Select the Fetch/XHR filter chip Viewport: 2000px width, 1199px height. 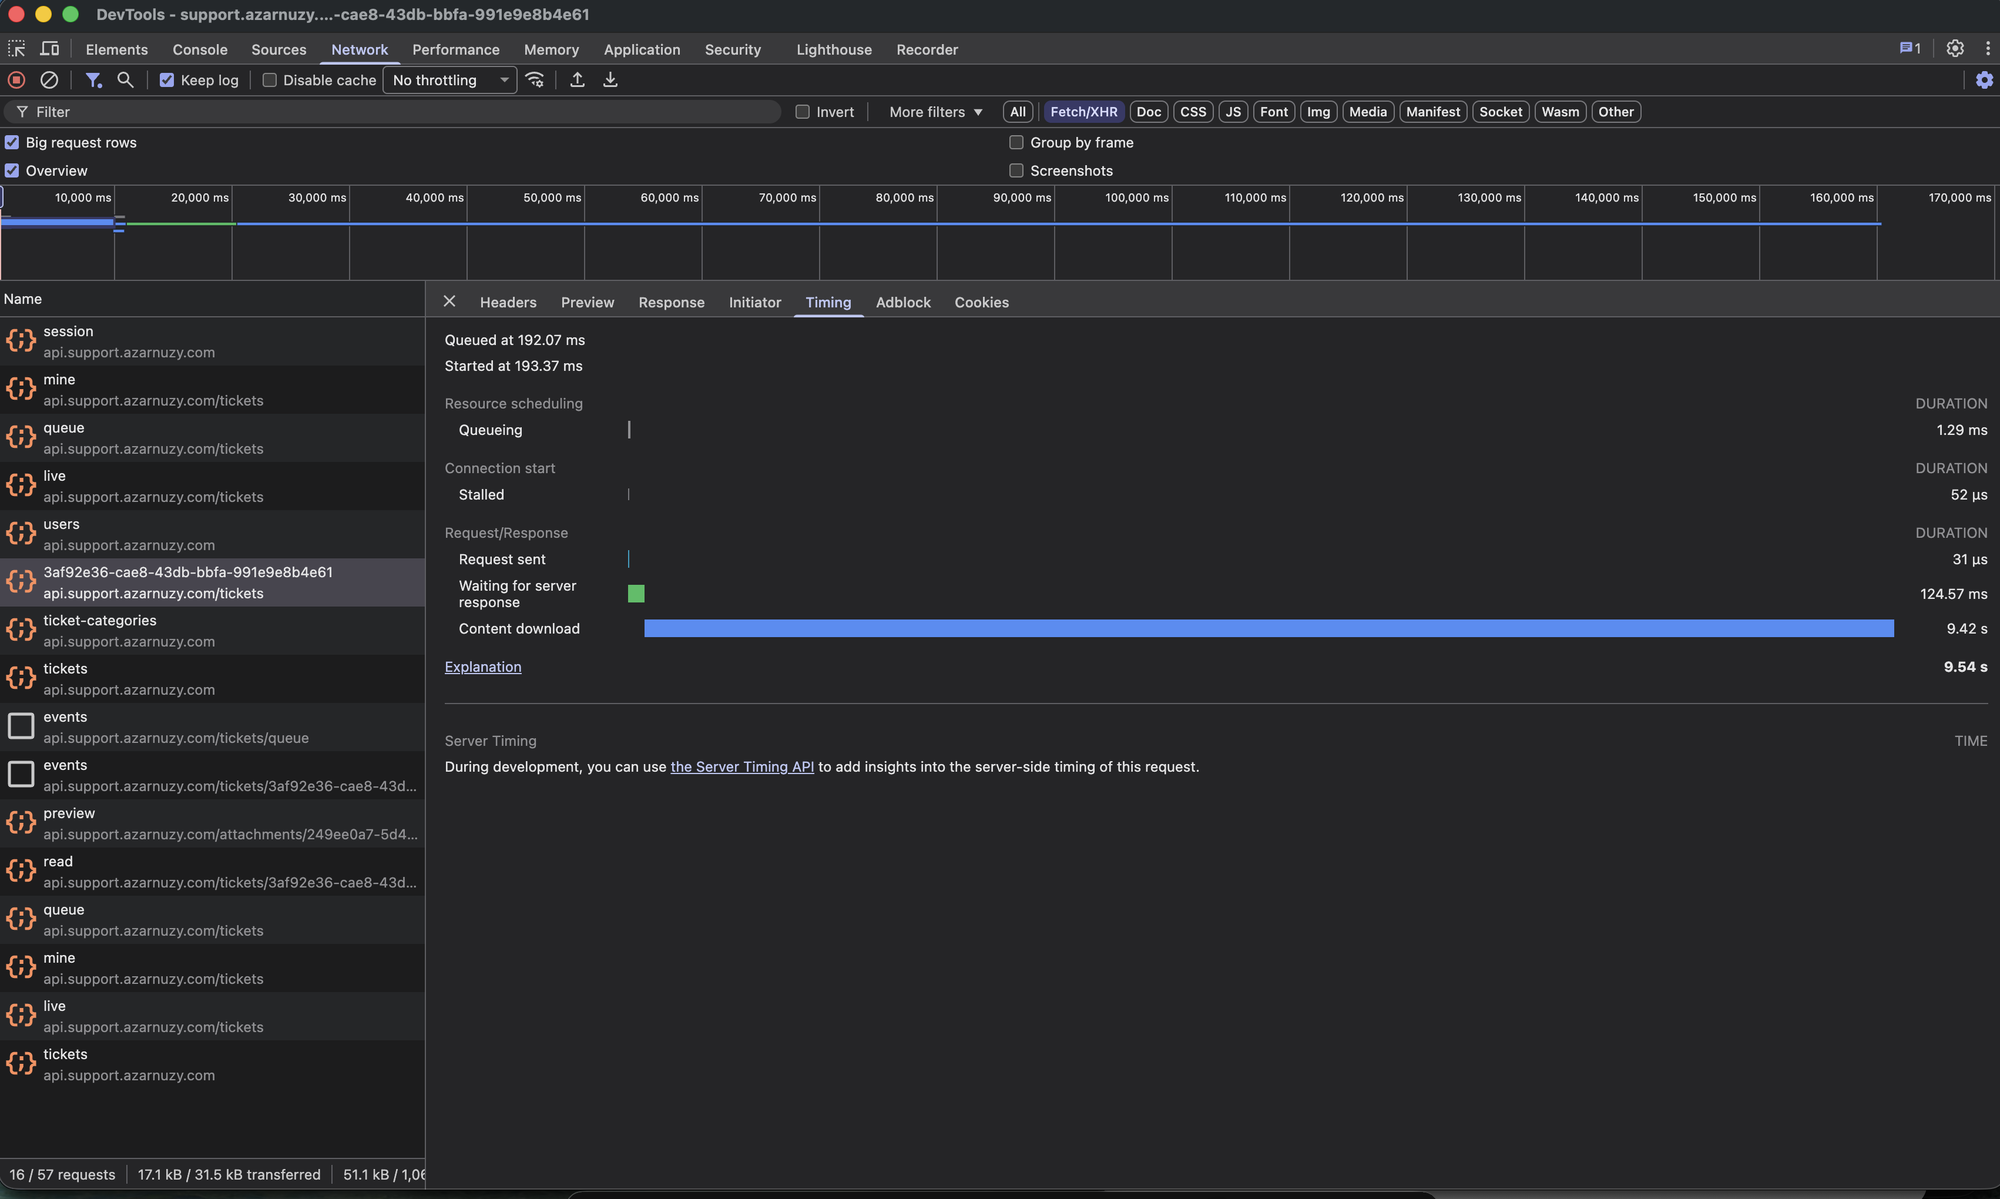(x=1083, y=112)
